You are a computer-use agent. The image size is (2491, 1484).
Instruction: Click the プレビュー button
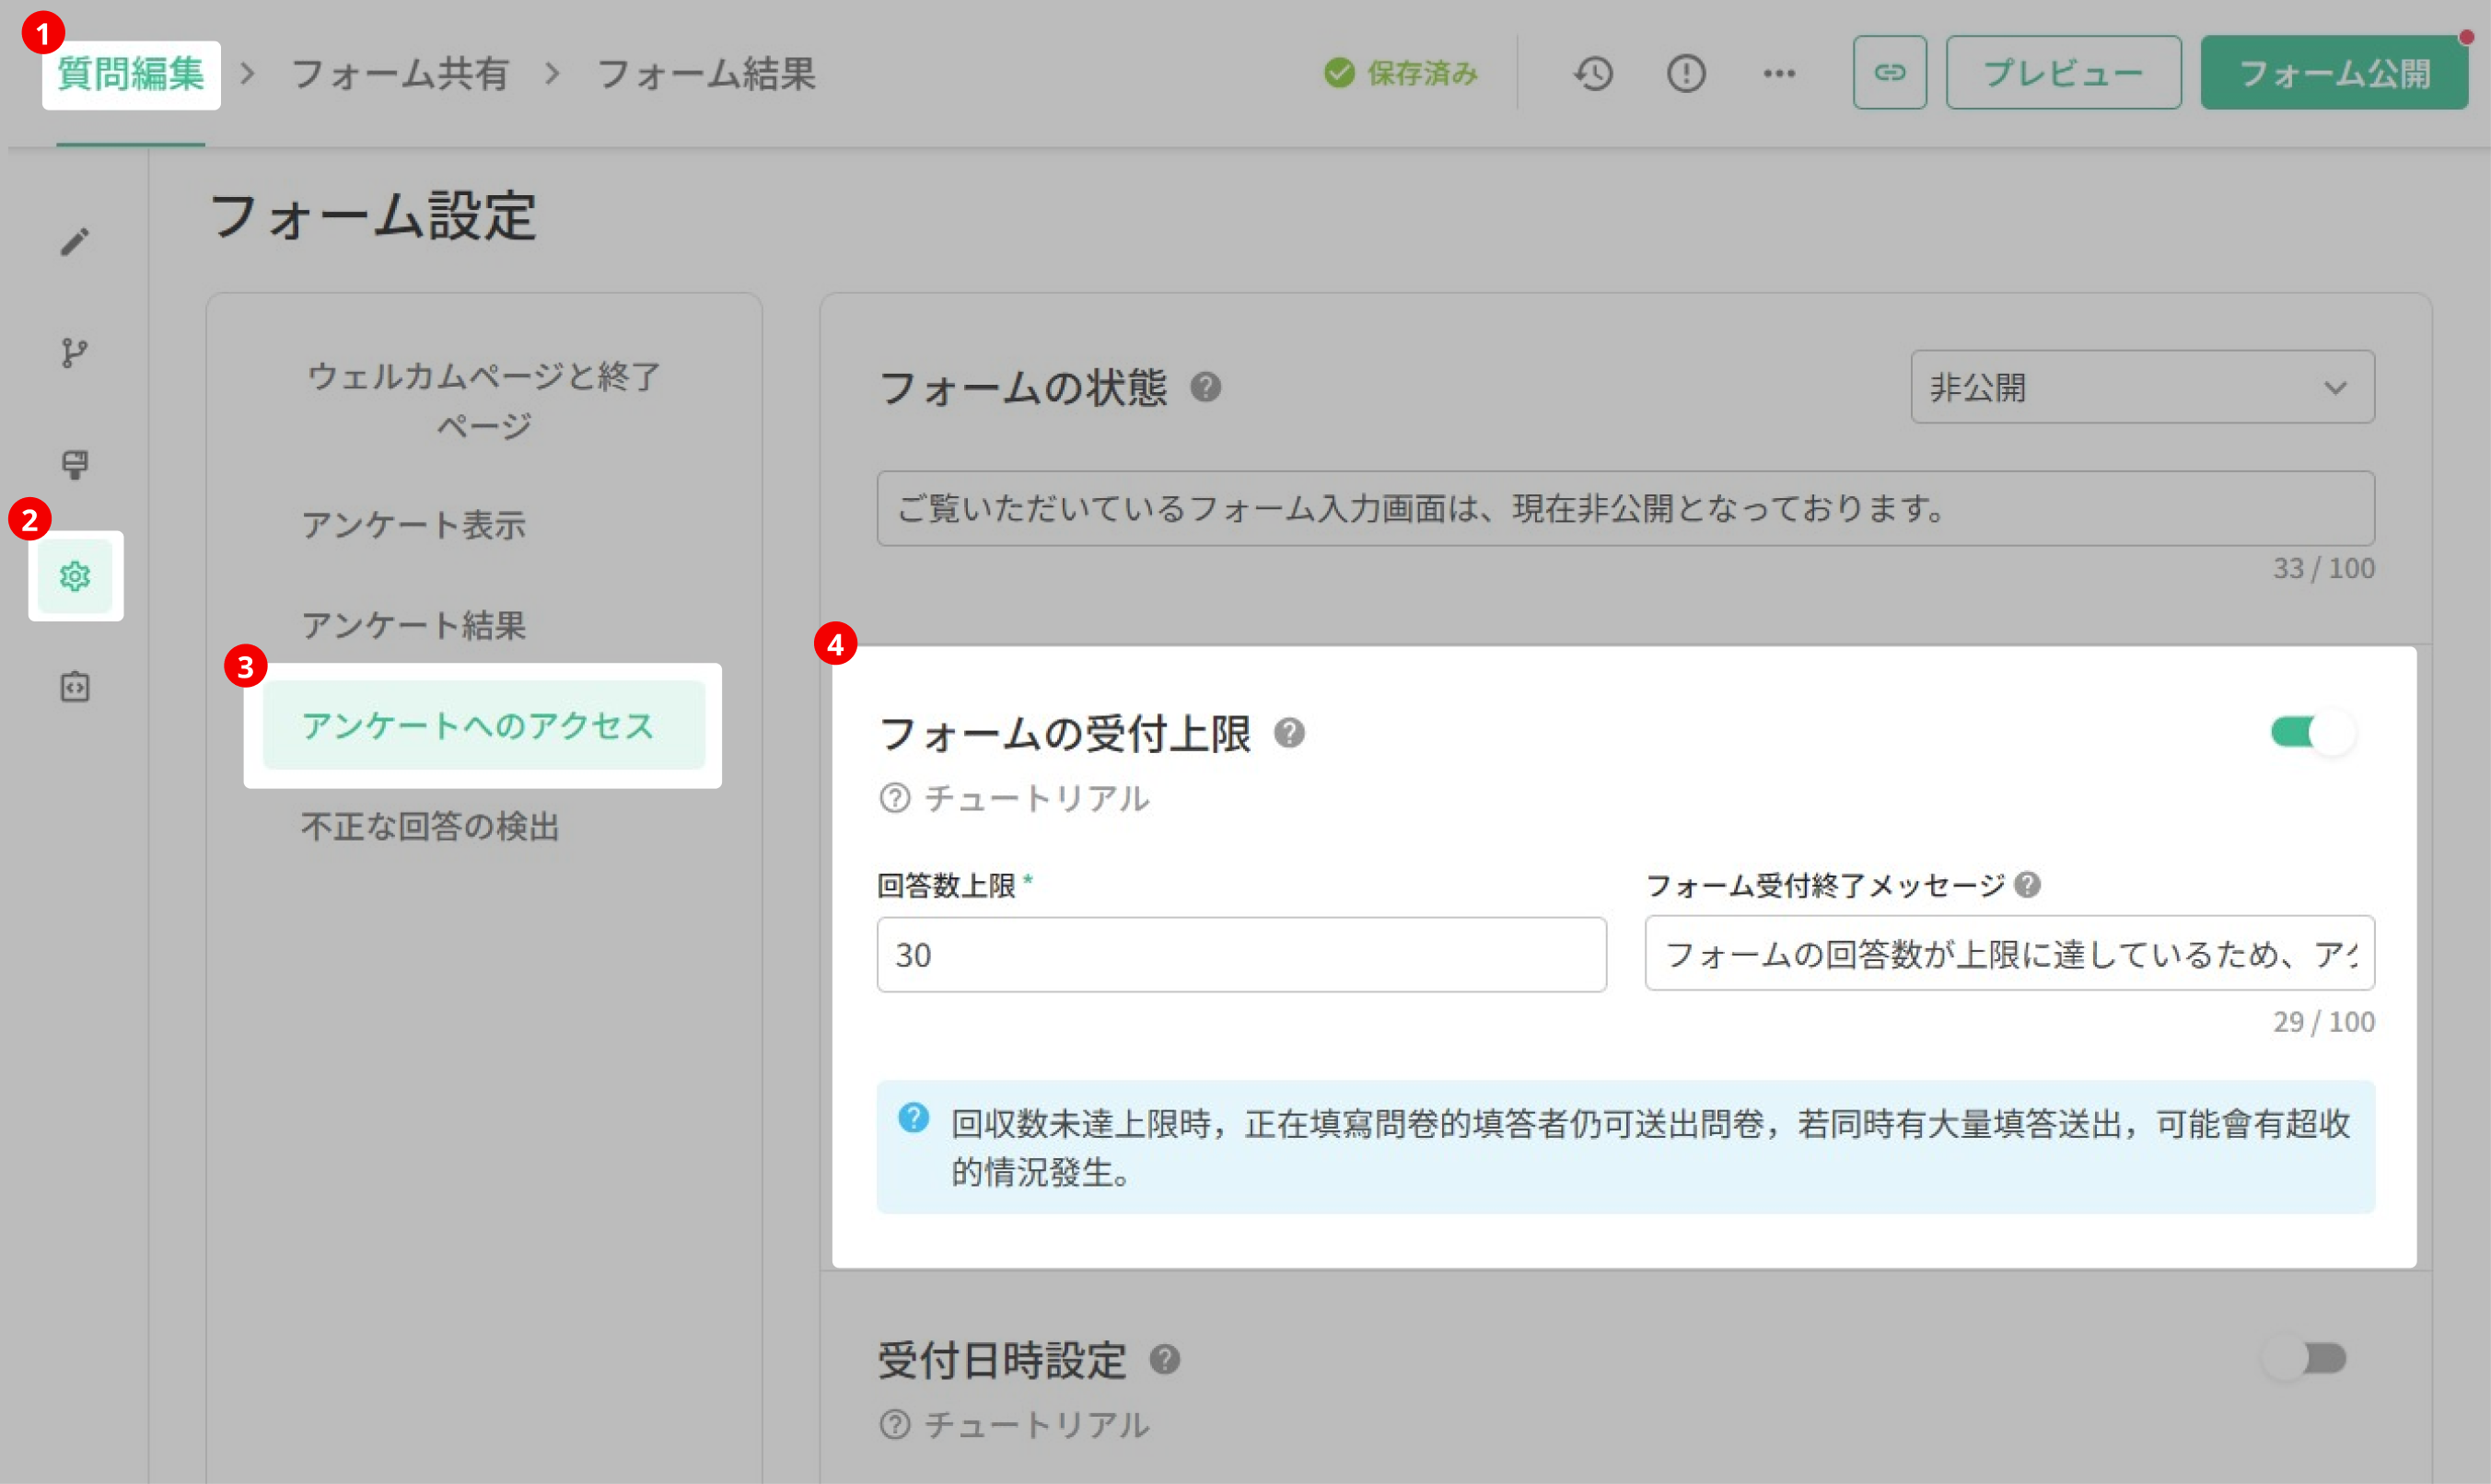pos(2063,73)
